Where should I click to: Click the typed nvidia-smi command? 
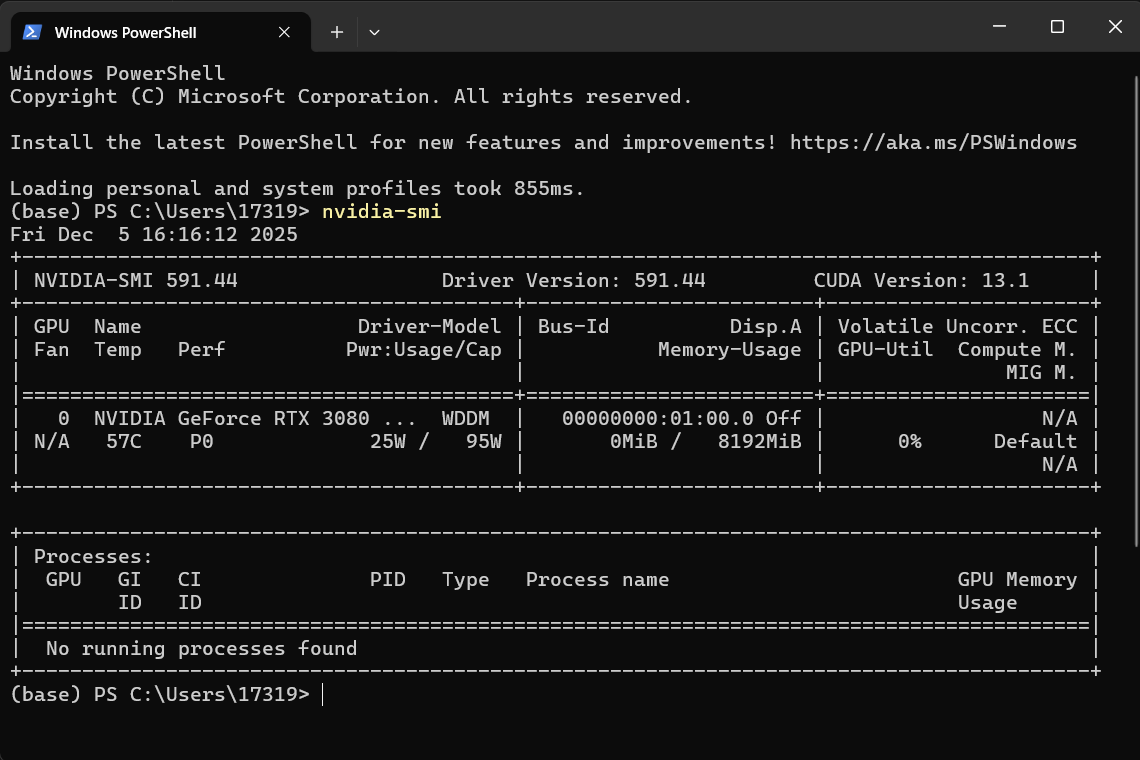click(x=382, y=212)
